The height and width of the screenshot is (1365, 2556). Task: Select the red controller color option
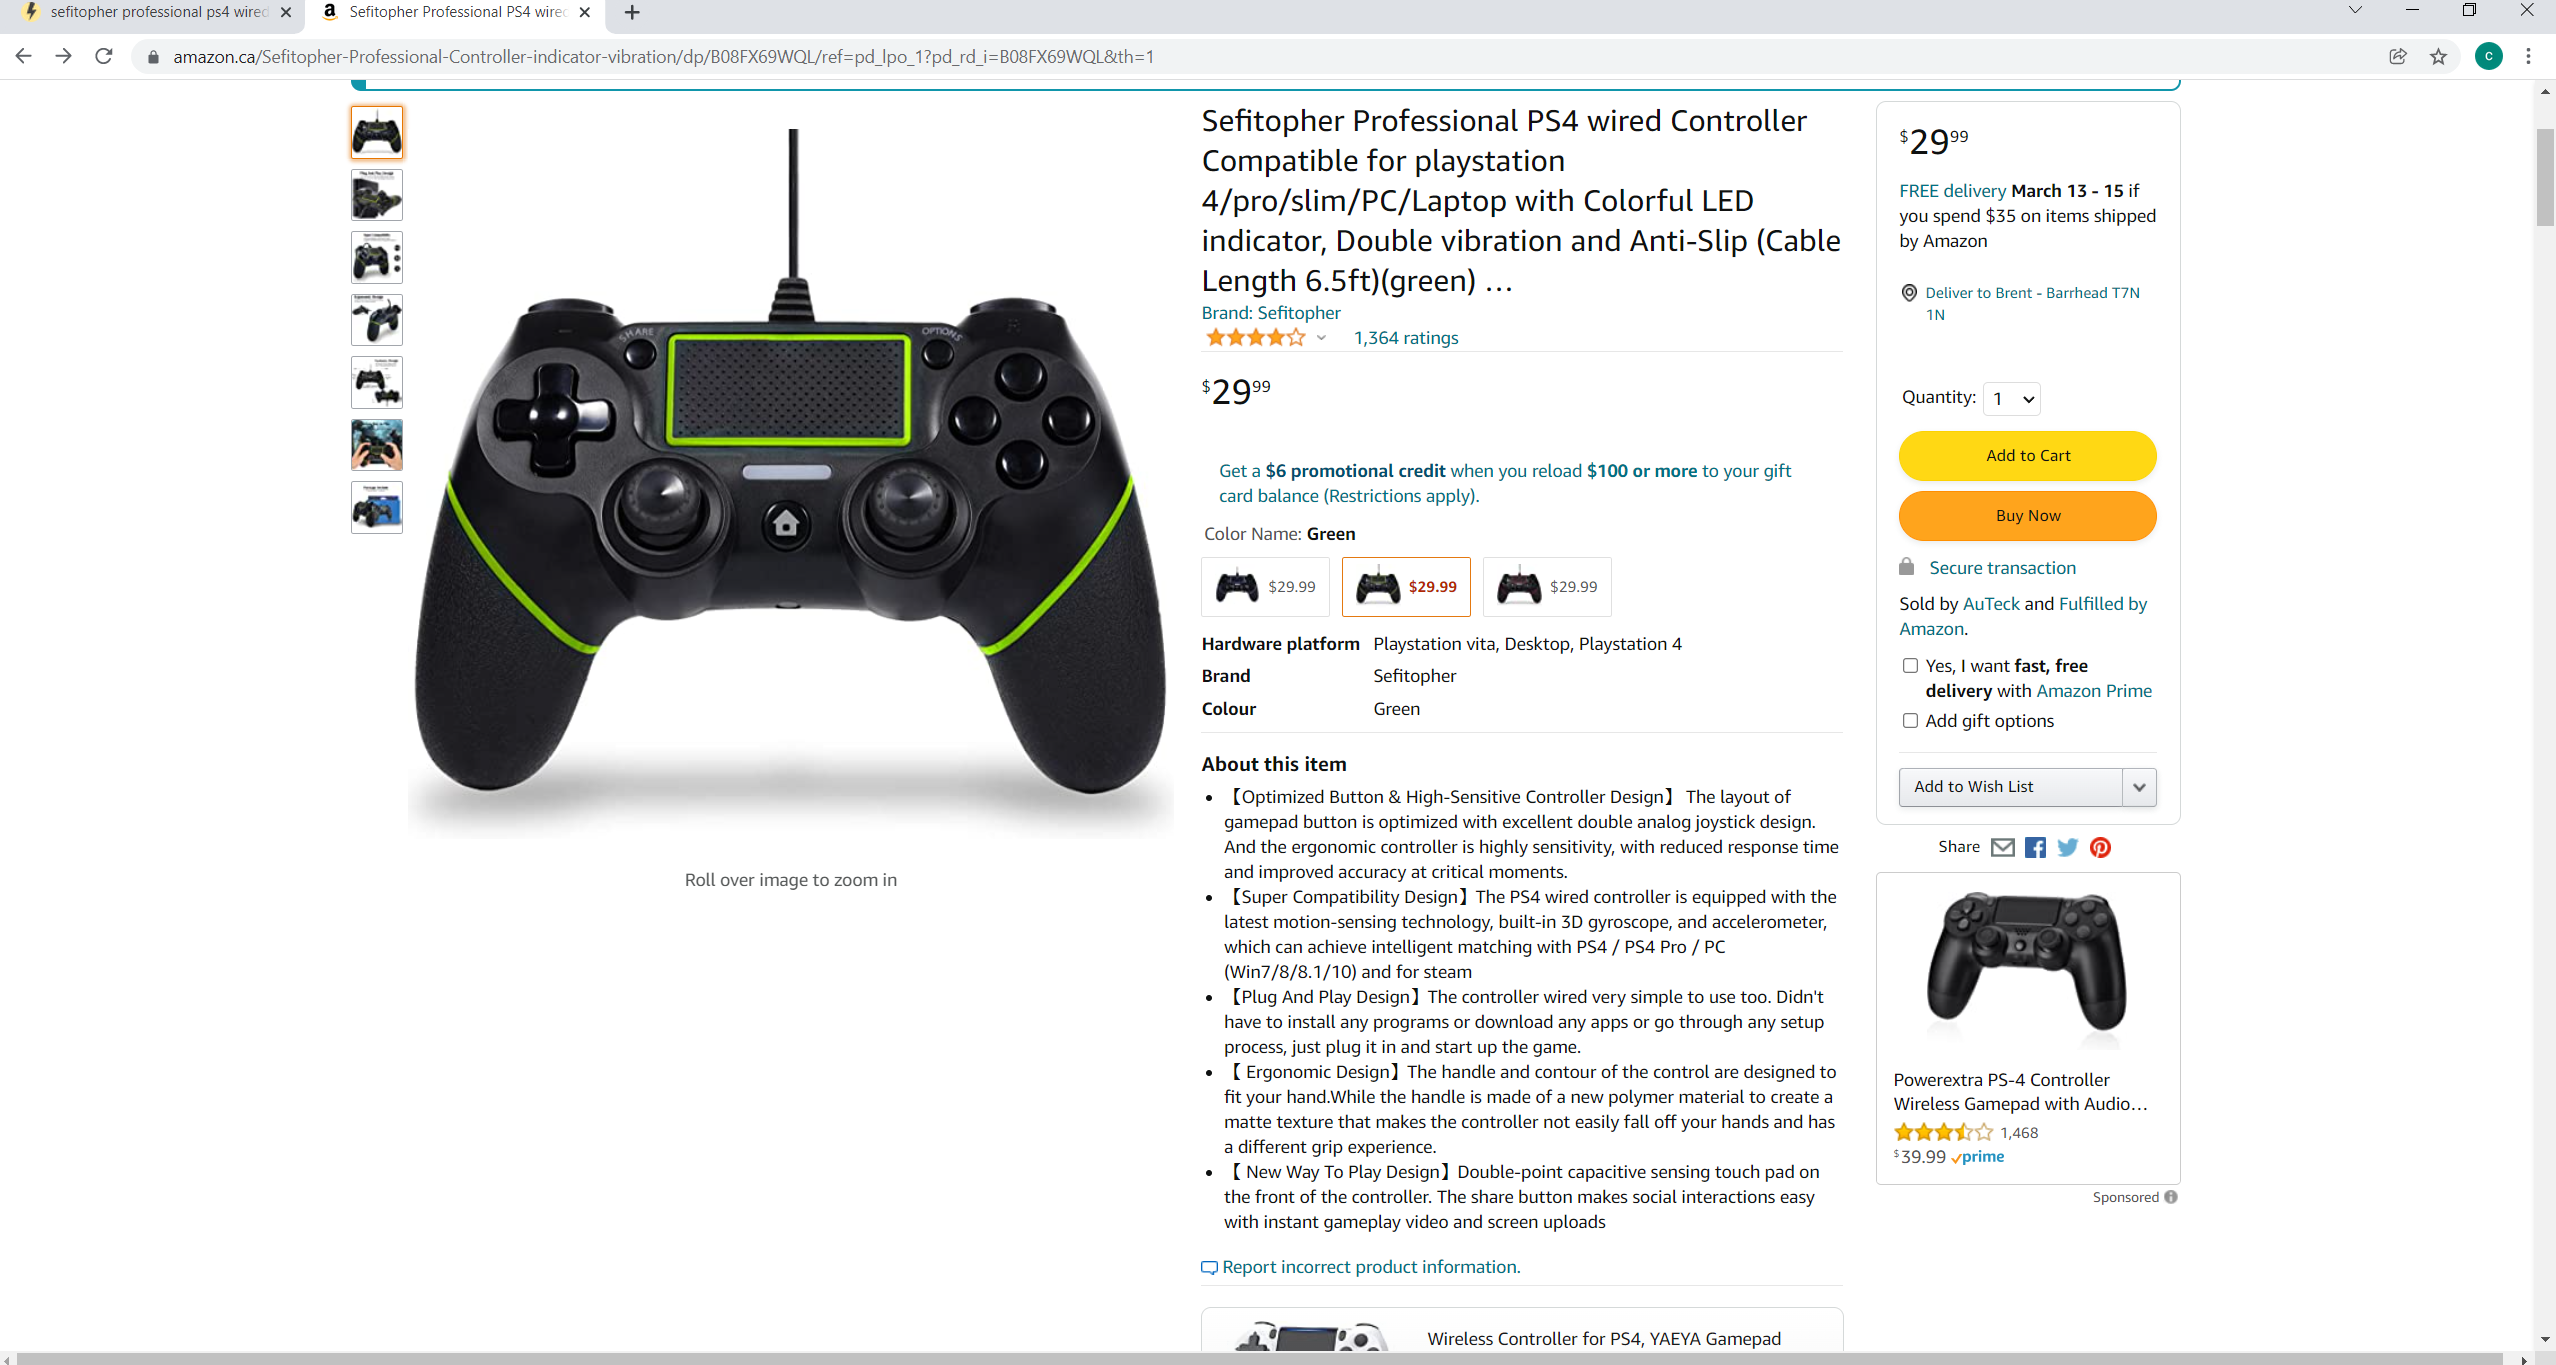(1546, 587)
